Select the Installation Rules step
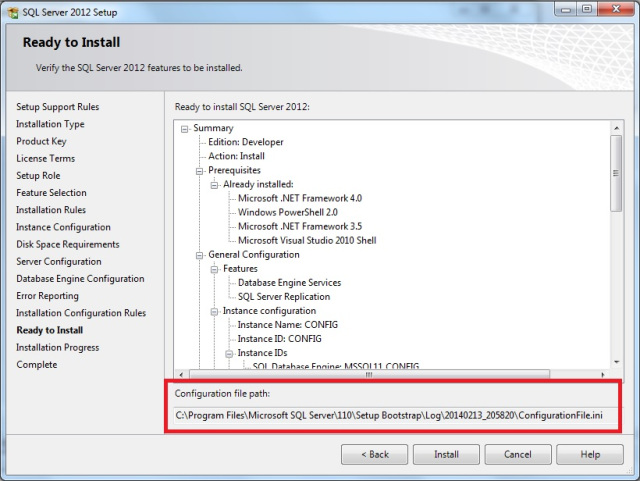The width and height of the screenshot is (640, 481). [51, 210]
